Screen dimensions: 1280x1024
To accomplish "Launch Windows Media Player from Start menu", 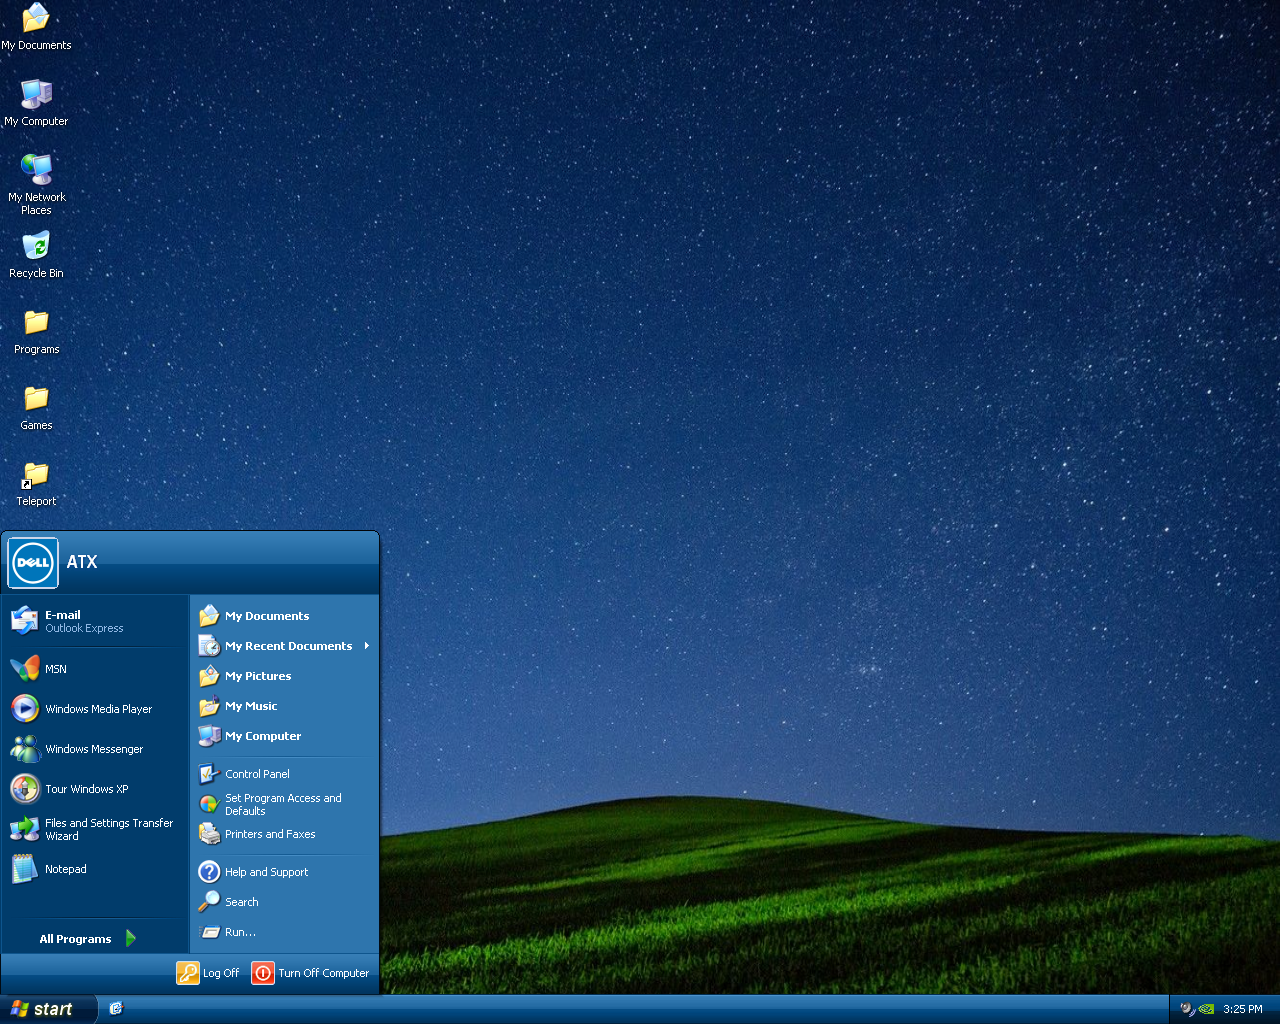I will (95, 709).
